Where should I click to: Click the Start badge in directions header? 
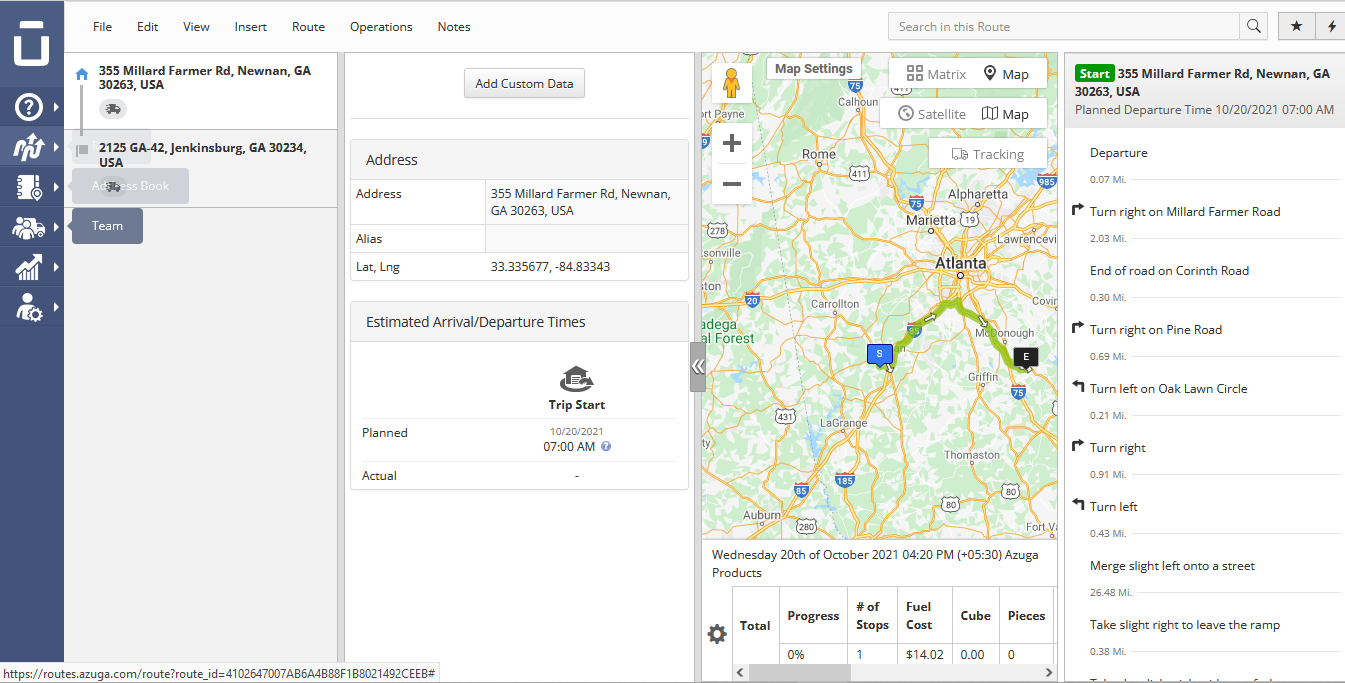tap(1094, 74)
